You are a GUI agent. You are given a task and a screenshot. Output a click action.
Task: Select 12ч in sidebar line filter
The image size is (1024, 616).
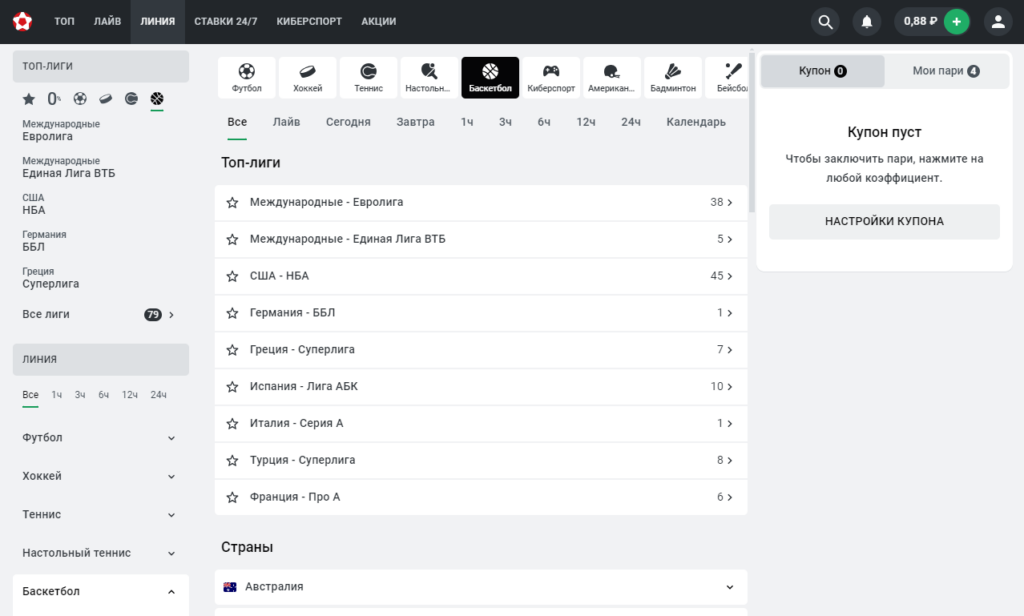[129, 395]
